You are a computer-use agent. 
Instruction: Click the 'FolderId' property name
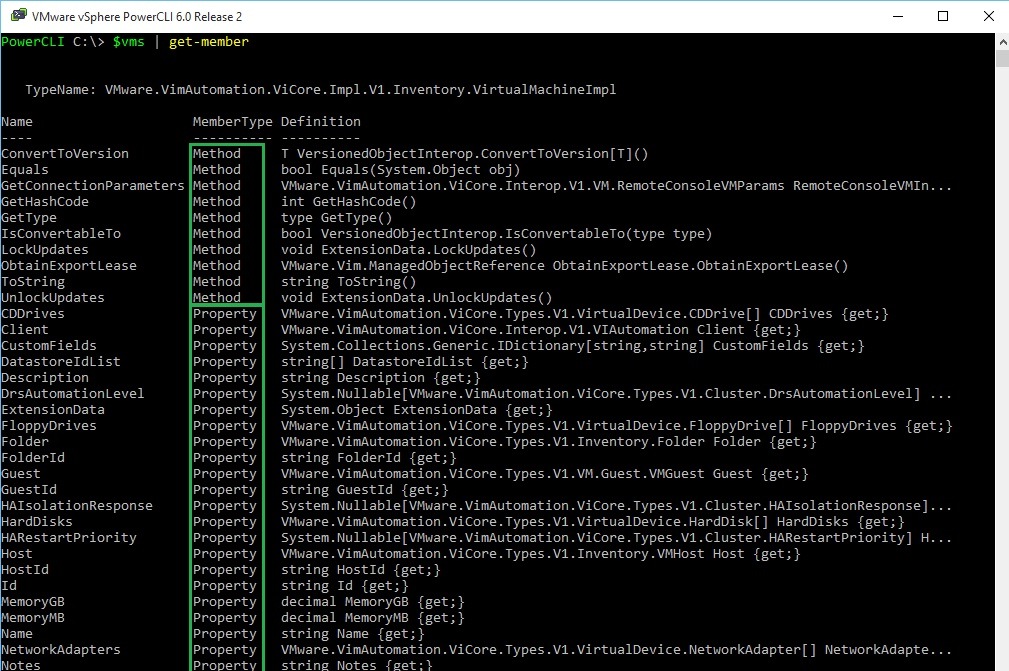[x=33, y=457]
